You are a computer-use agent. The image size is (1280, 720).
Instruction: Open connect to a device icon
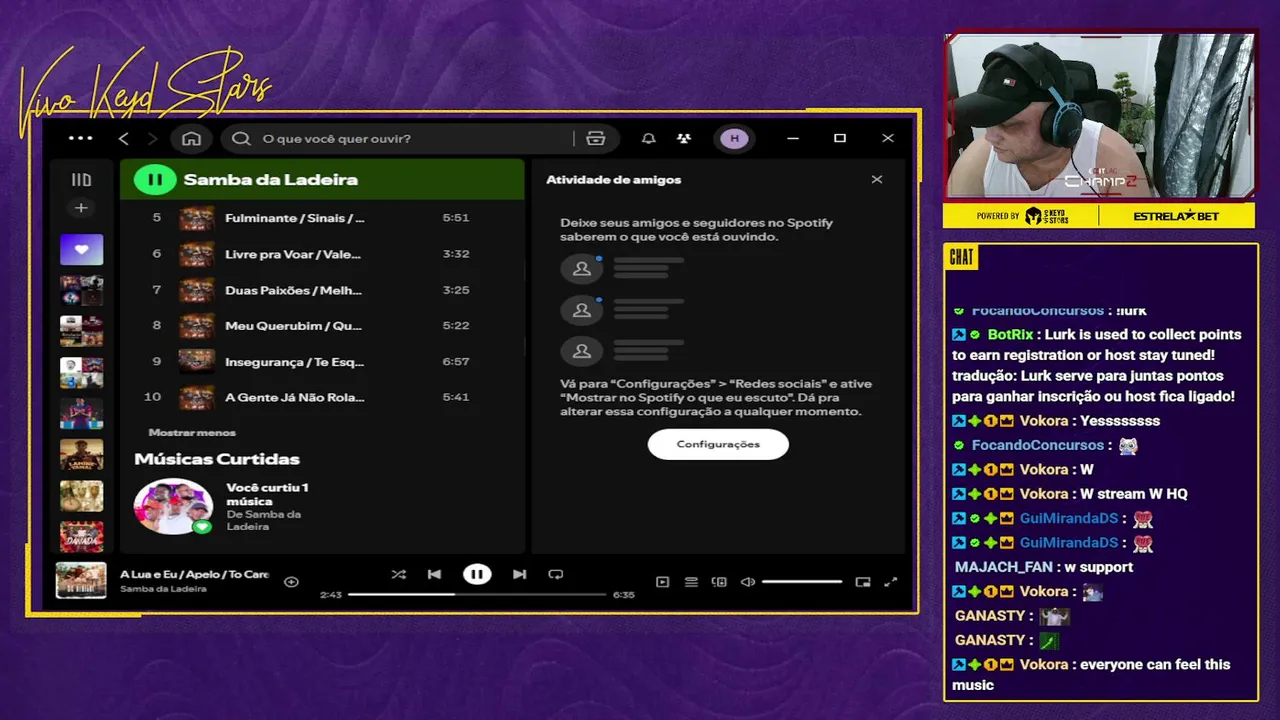click(719, 582)
